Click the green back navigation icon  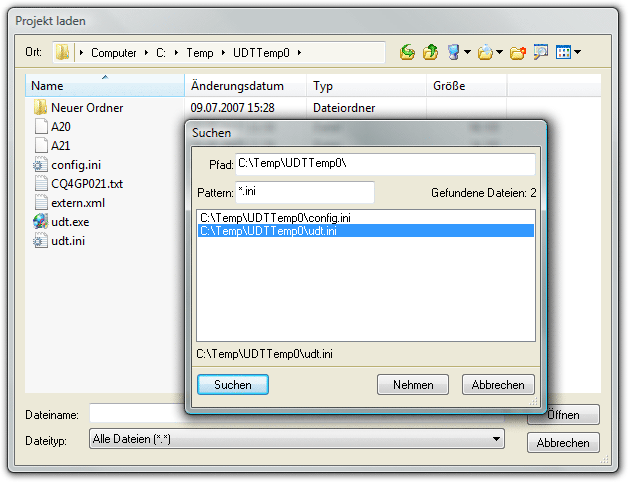pyautogui.click(x=407, y=52)
